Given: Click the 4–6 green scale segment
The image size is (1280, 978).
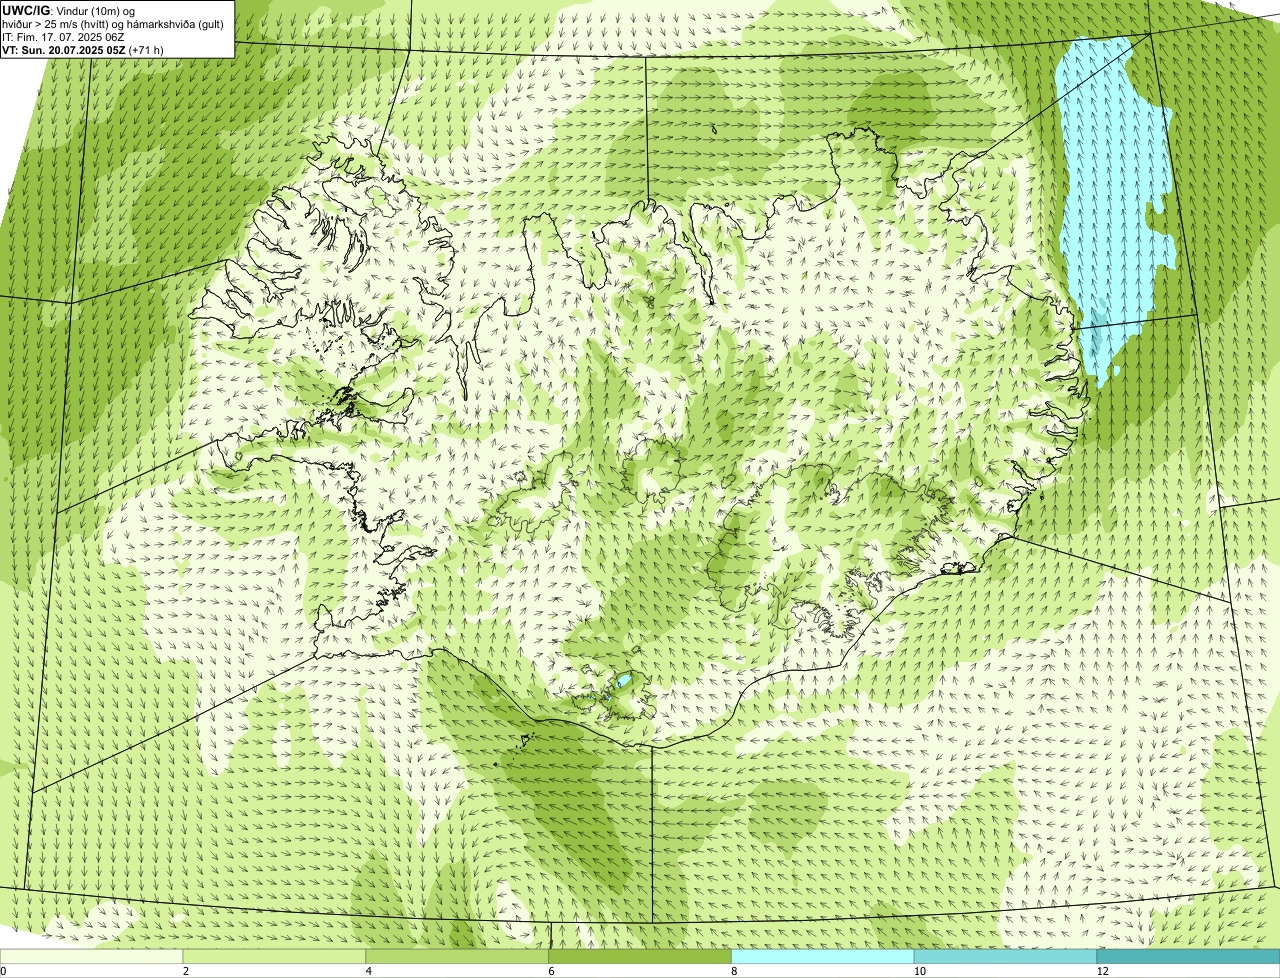Looking at the screenshot, I should (x=458, y=956).
